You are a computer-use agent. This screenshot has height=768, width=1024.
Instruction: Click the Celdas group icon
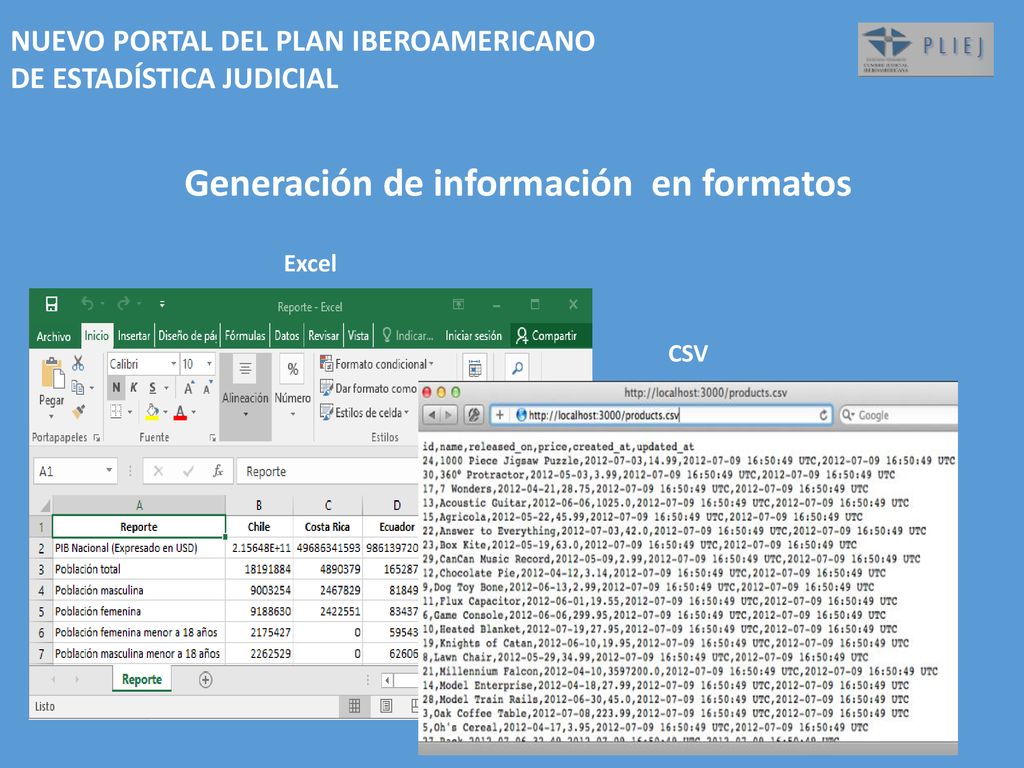point(475,368)
